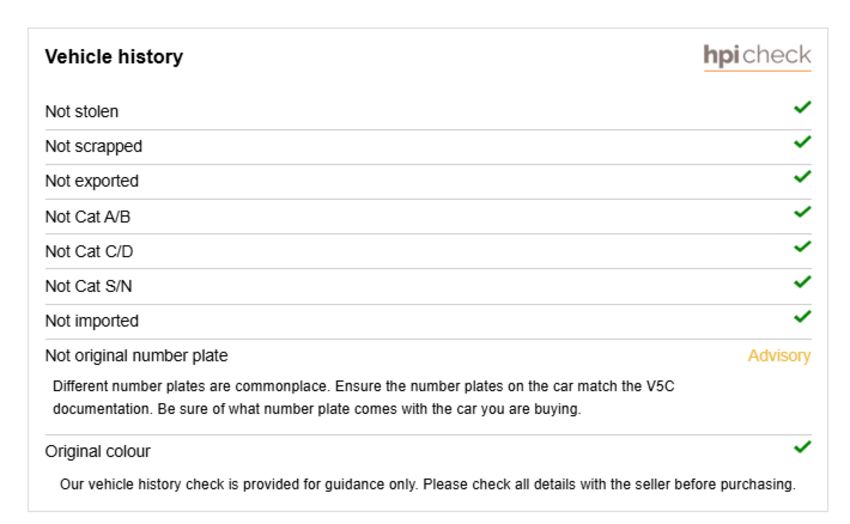Screen dimensions: 850x524
Task: Select the Not scrapped row label
Action: click(93, 147)
